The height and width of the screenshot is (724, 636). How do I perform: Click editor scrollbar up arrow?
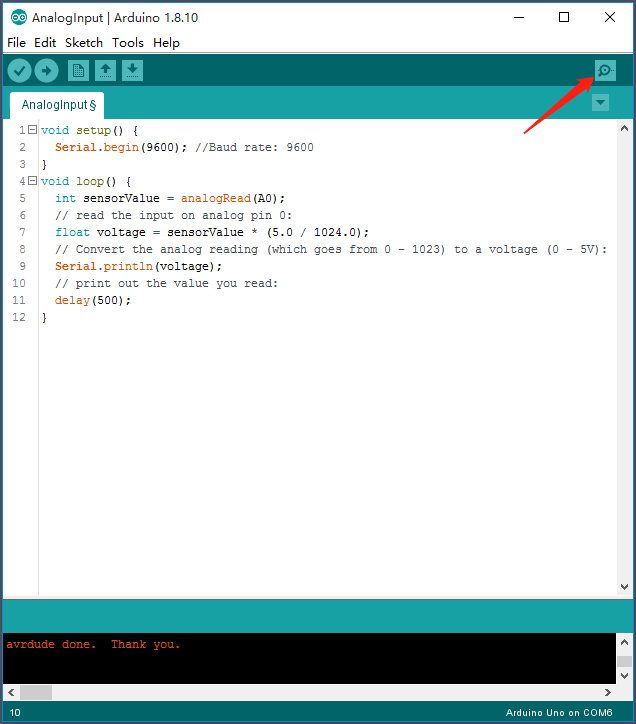tap(624, 128)
